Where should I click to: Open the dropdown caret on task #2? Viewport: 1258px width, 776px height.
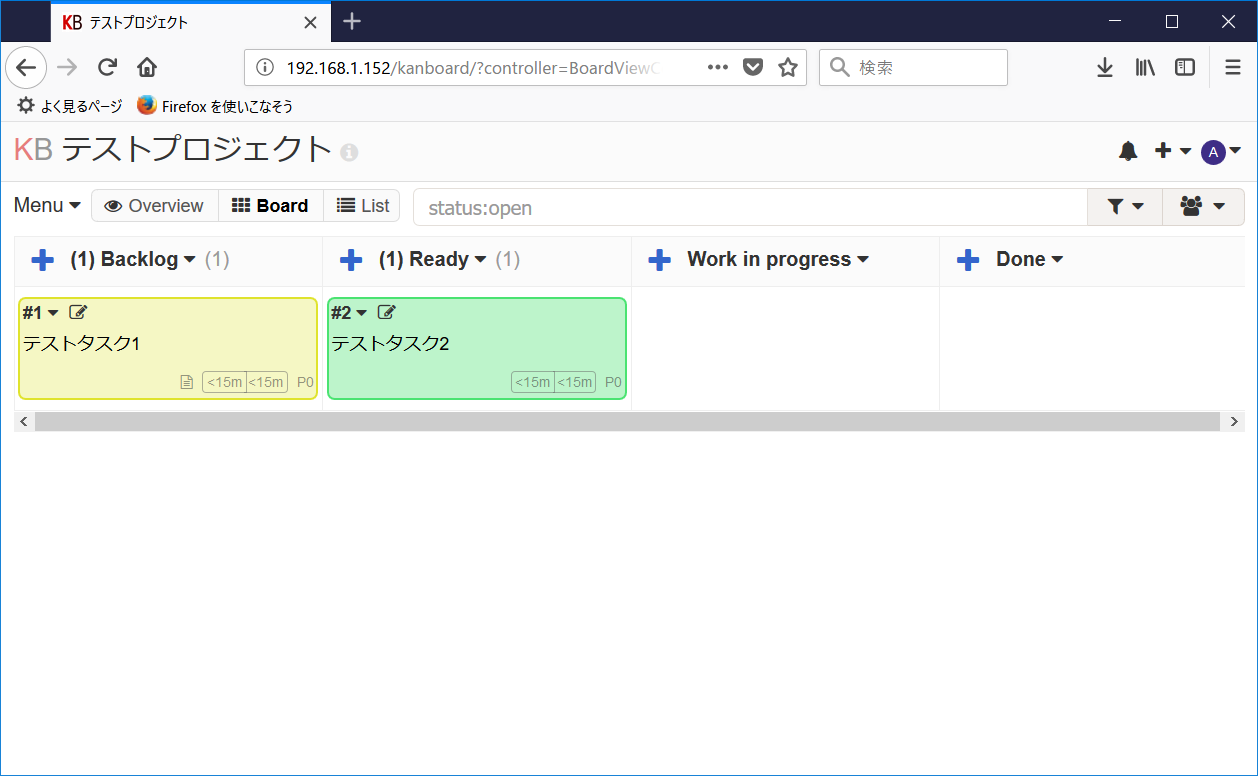[361, 311]
